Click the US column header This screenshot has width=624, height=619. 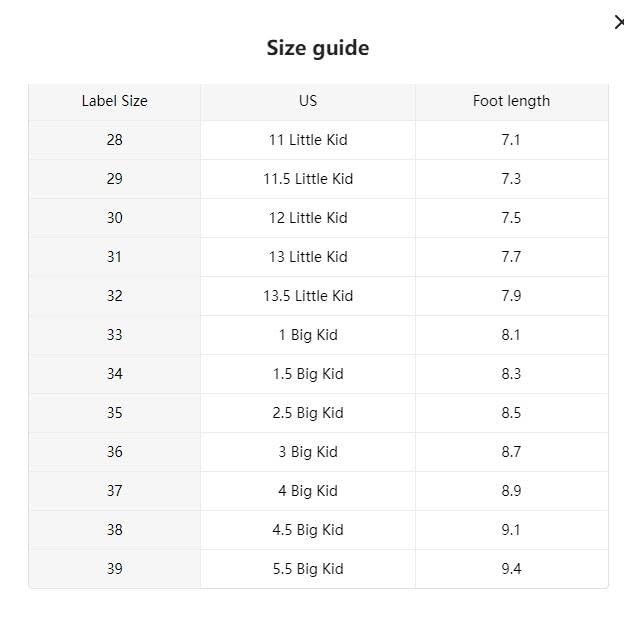308,101
